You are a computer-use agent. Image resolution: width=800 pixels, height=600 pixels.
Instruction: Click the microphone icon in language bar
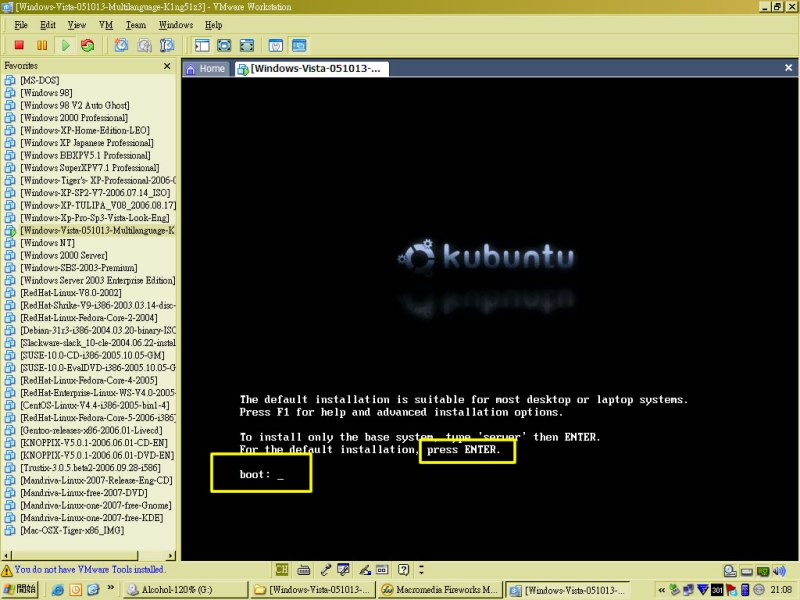tap(326, 569)
